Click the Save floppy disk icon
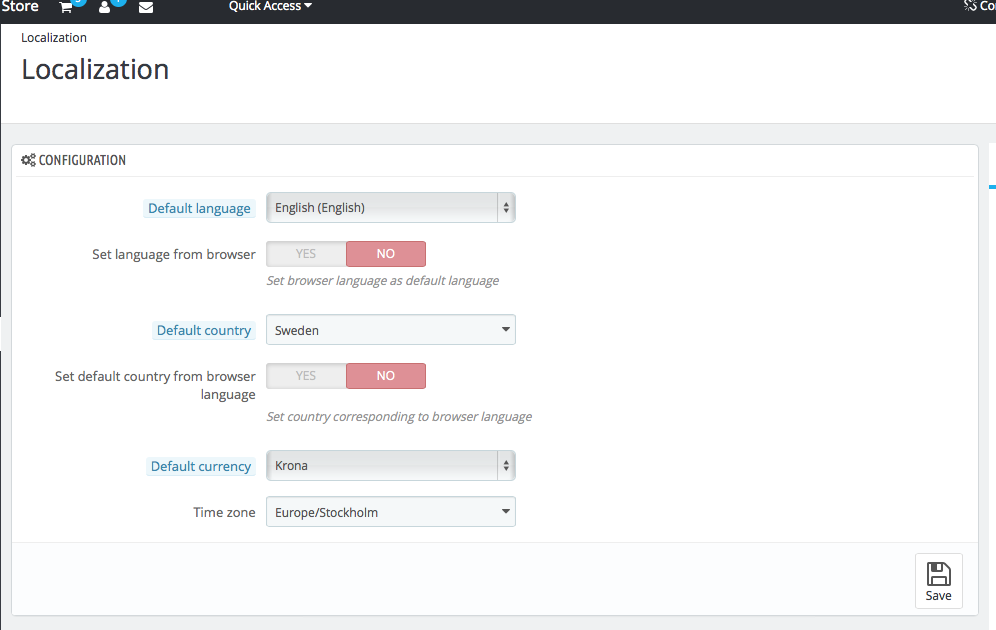This screenshot has width=996, height=630. coord(938,573)
